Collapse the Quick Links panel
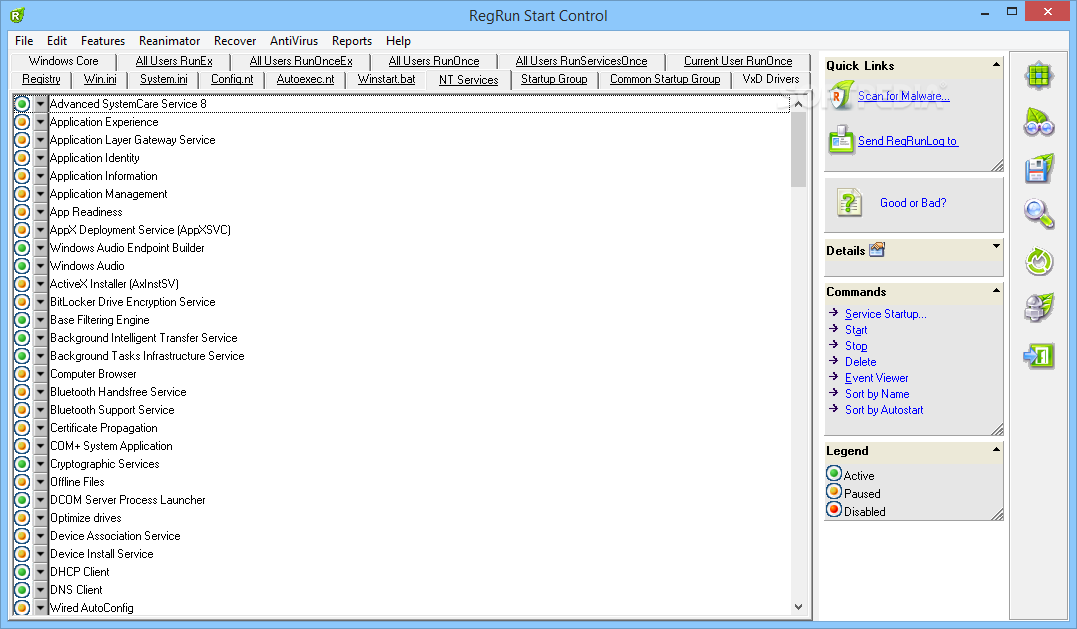Viewport: 1077px width, 629px height. 996,65
